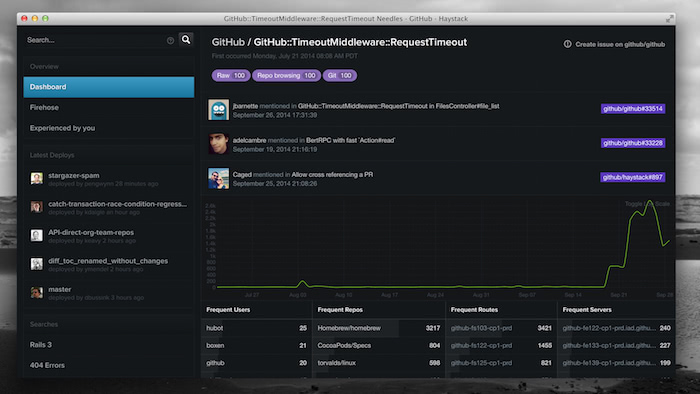Click the Frequent Routes column header
700x394 pixels.
pyautogui.click(x=474, y=310)
